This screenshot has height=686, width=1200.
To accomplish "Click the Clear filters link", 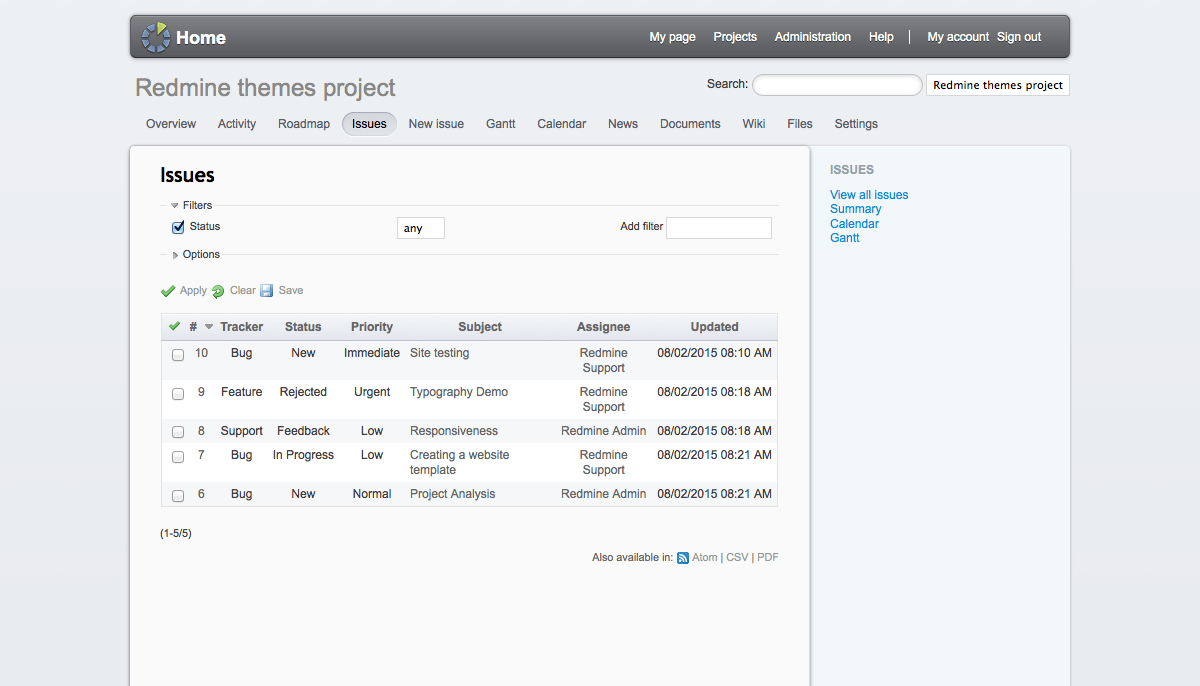I will click(x=243, y=291).
